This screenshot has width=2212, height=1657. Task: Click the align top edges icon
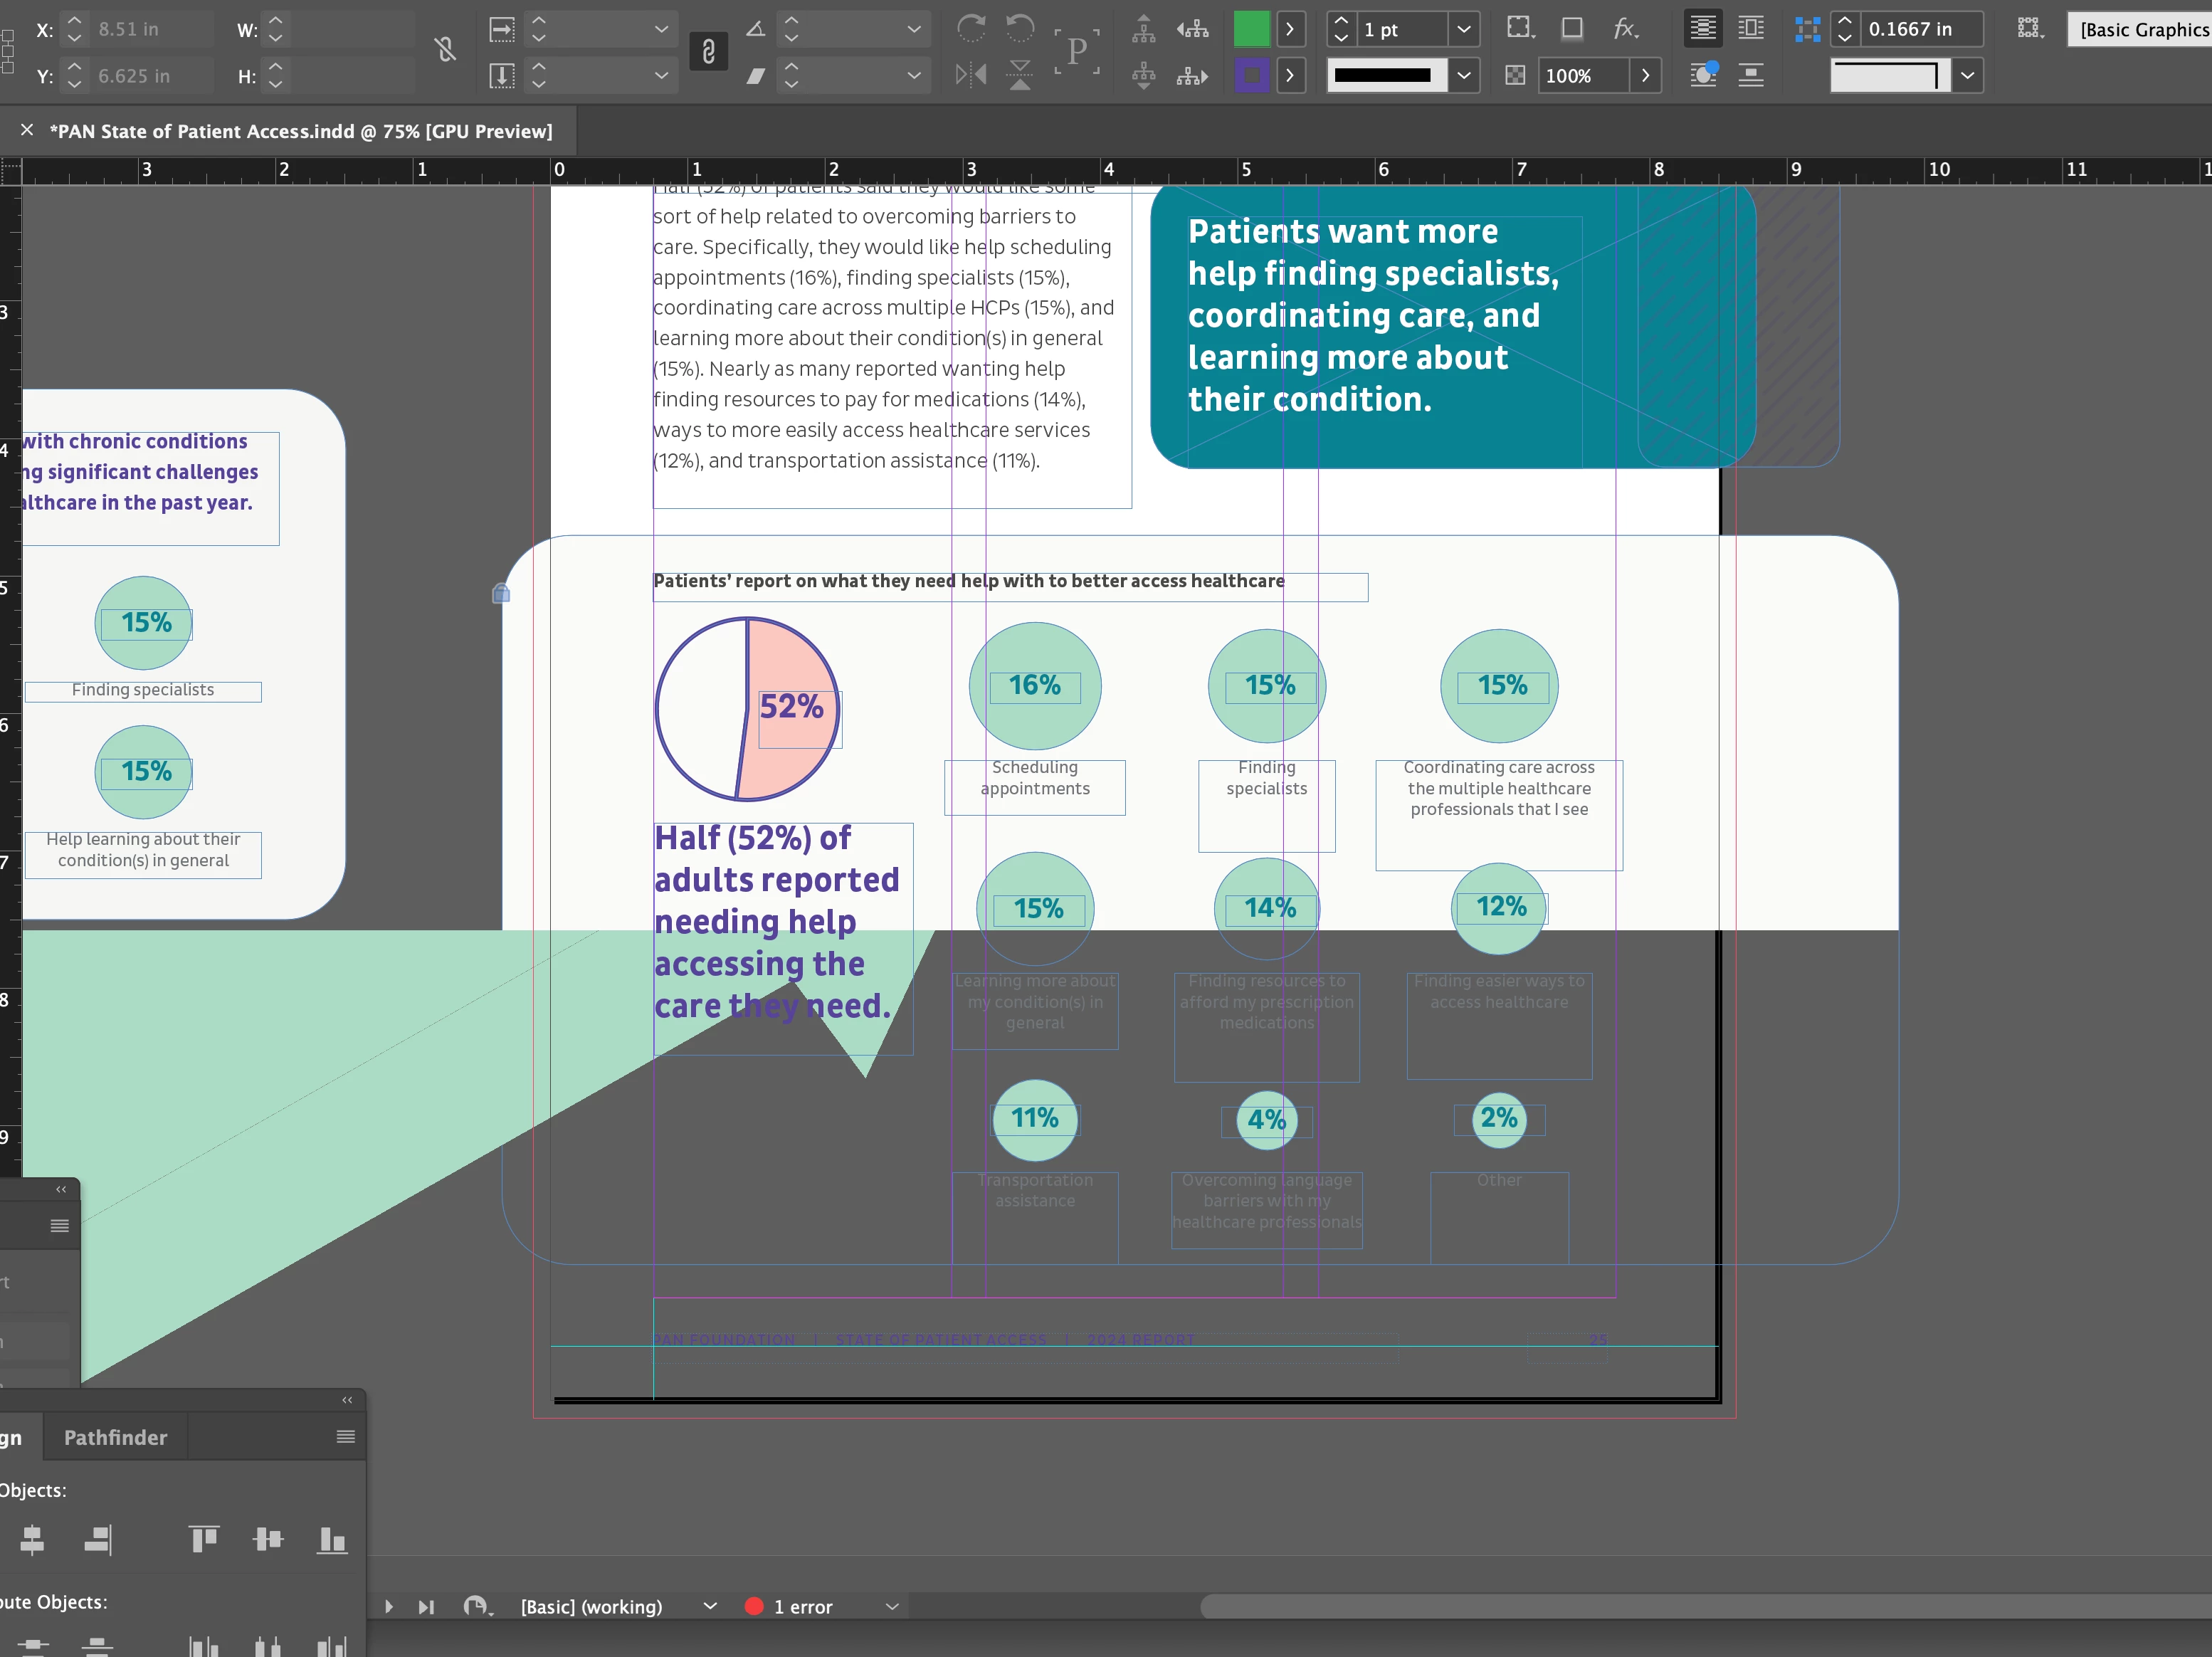coord(204,1539)
